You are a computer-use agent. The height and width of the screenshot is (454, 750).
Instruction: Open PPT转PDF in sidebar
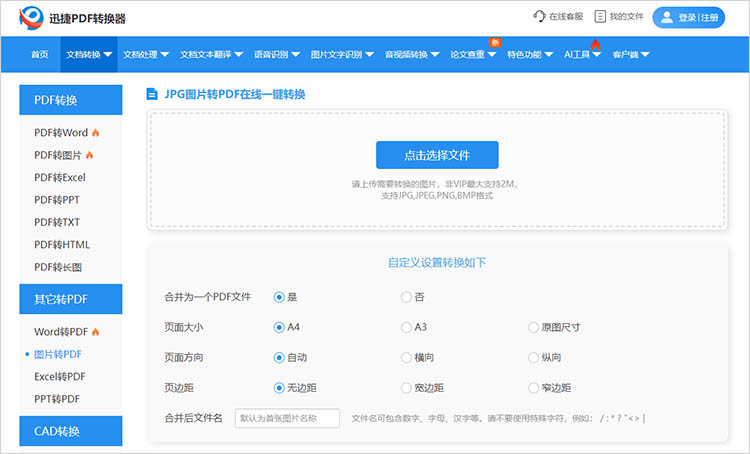coord(57,399)
